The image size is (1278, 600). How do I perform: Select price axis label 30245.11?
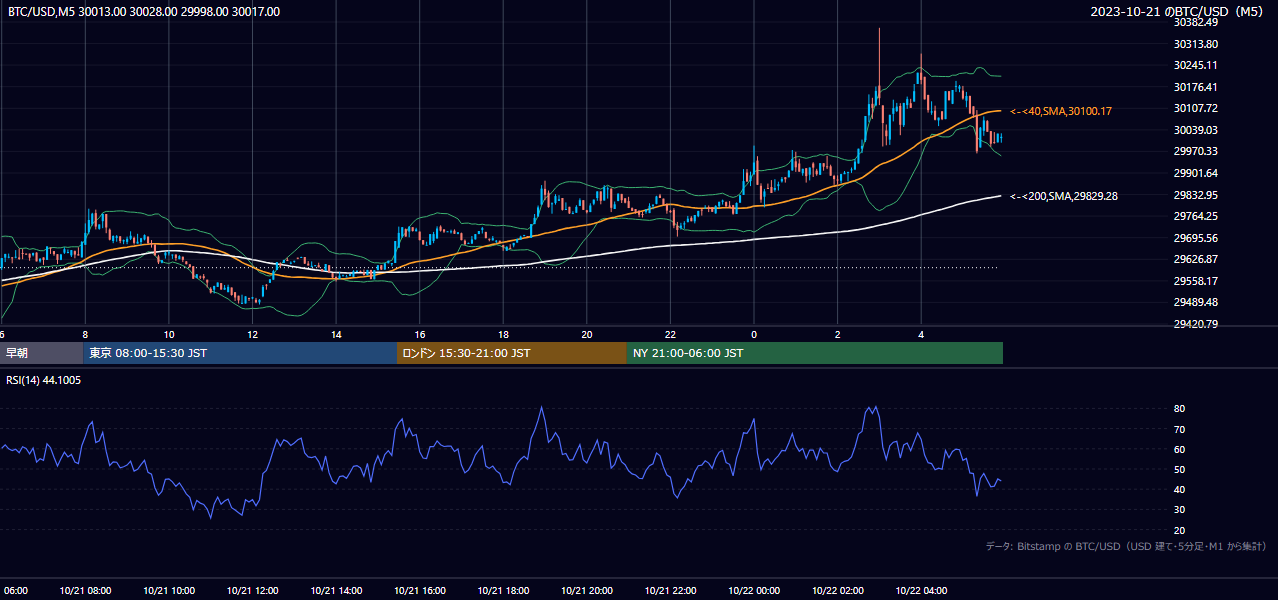[x=1195, y=65]
